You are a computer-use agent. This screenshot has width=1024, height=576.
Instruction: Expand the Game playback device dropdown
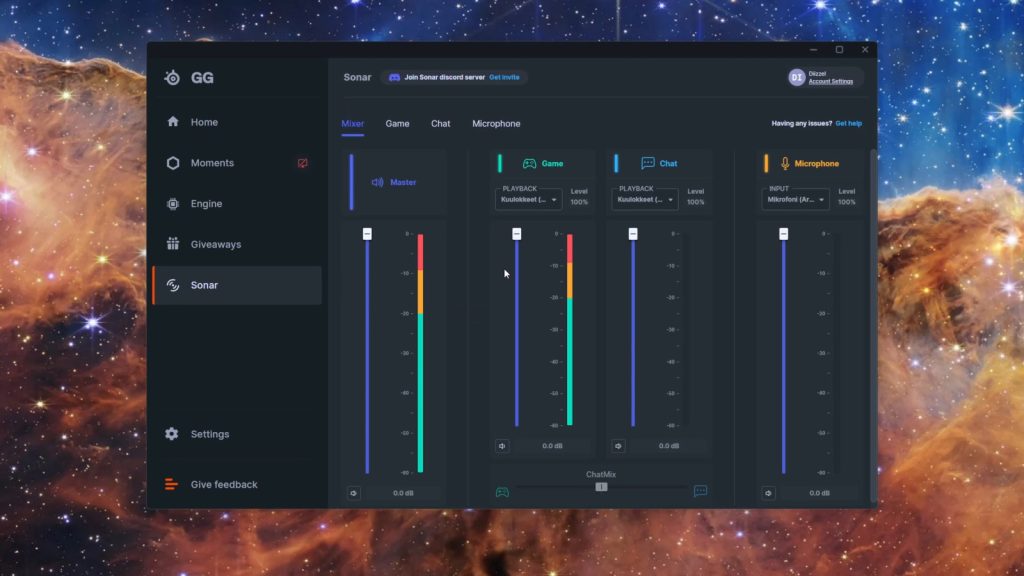529,199
